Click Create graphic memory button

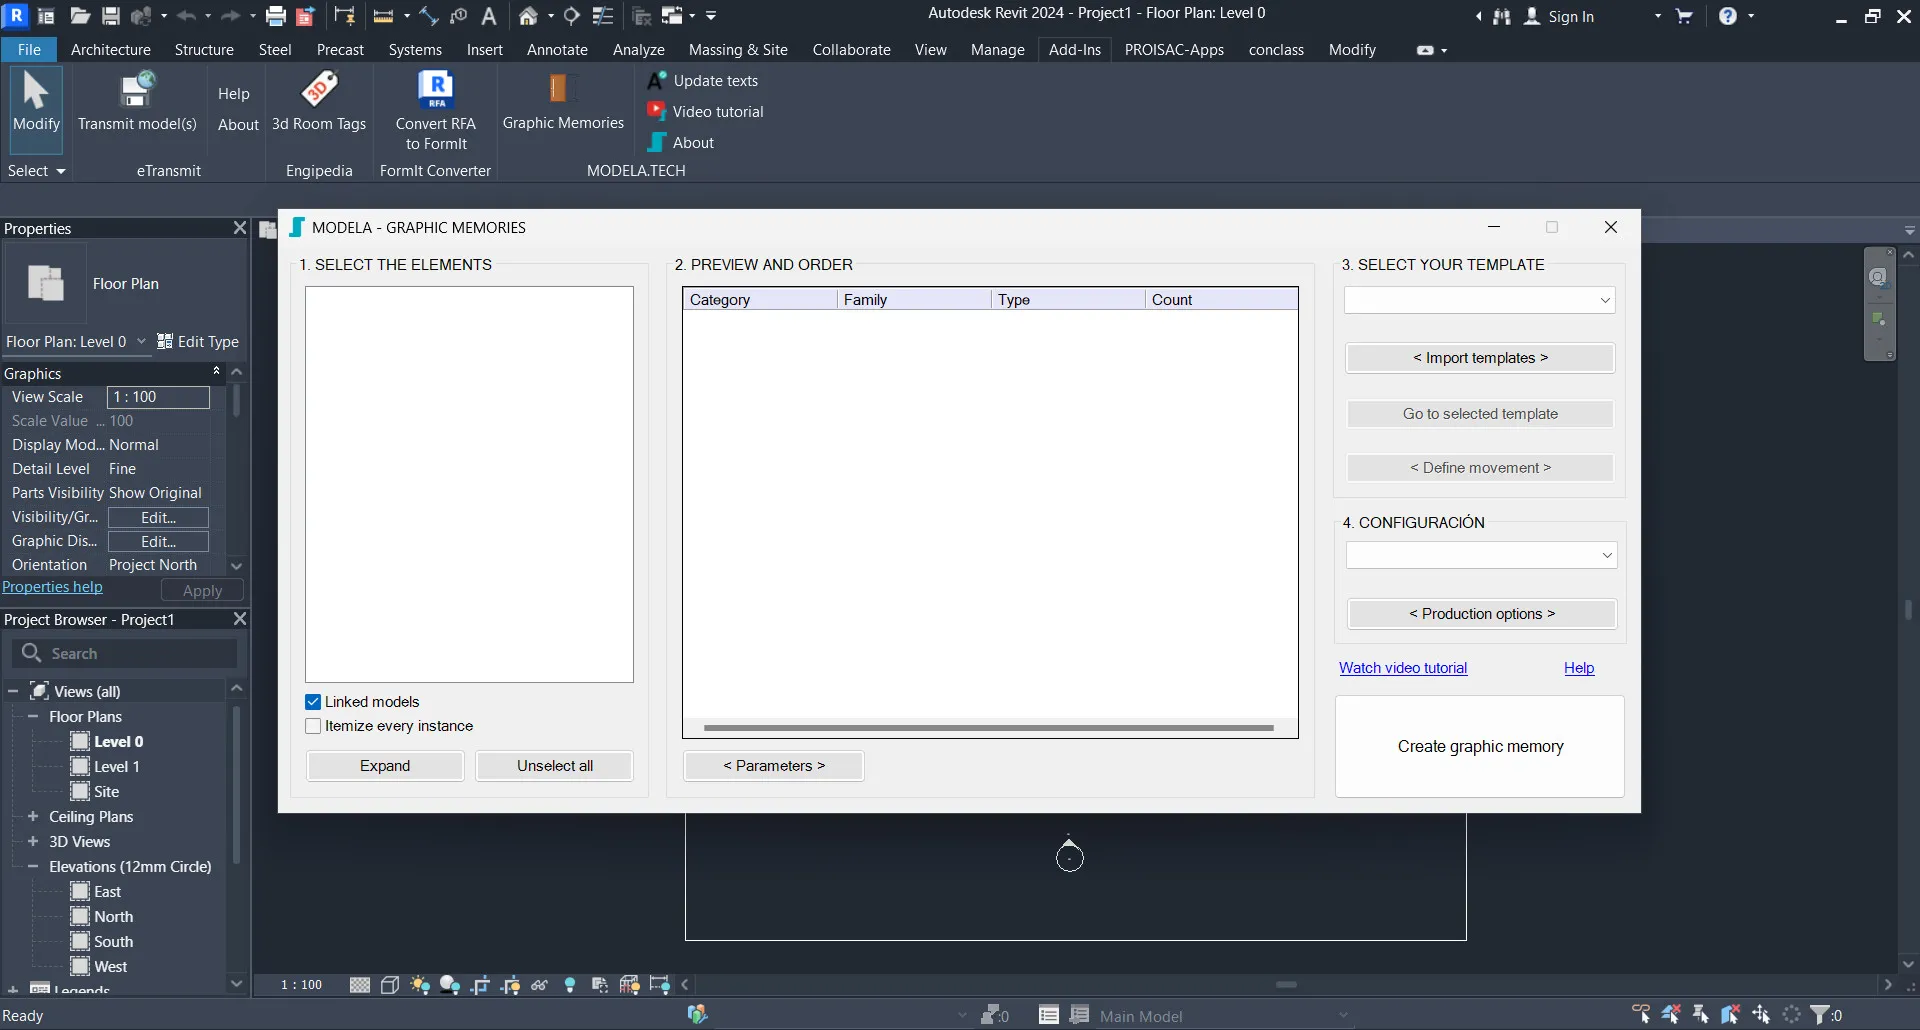click(x=1480, y=747)
